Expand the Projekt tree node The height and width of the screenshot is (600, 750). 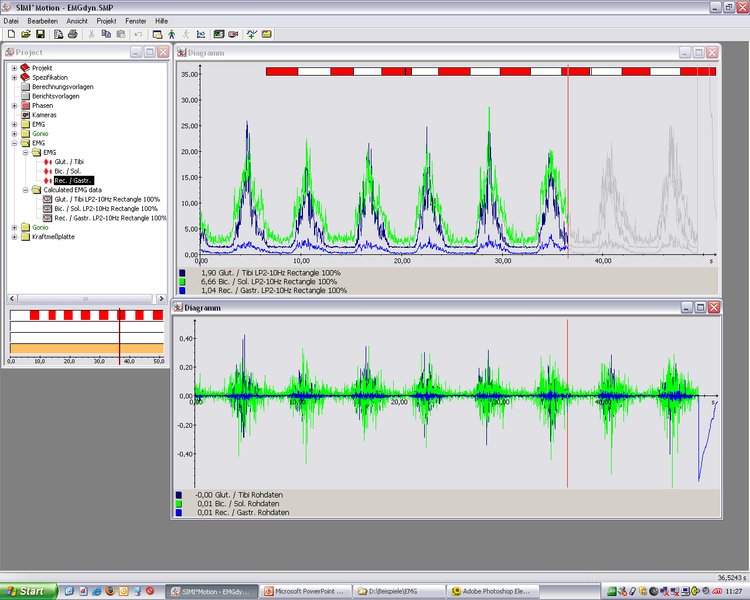click(x=14, y=68)
